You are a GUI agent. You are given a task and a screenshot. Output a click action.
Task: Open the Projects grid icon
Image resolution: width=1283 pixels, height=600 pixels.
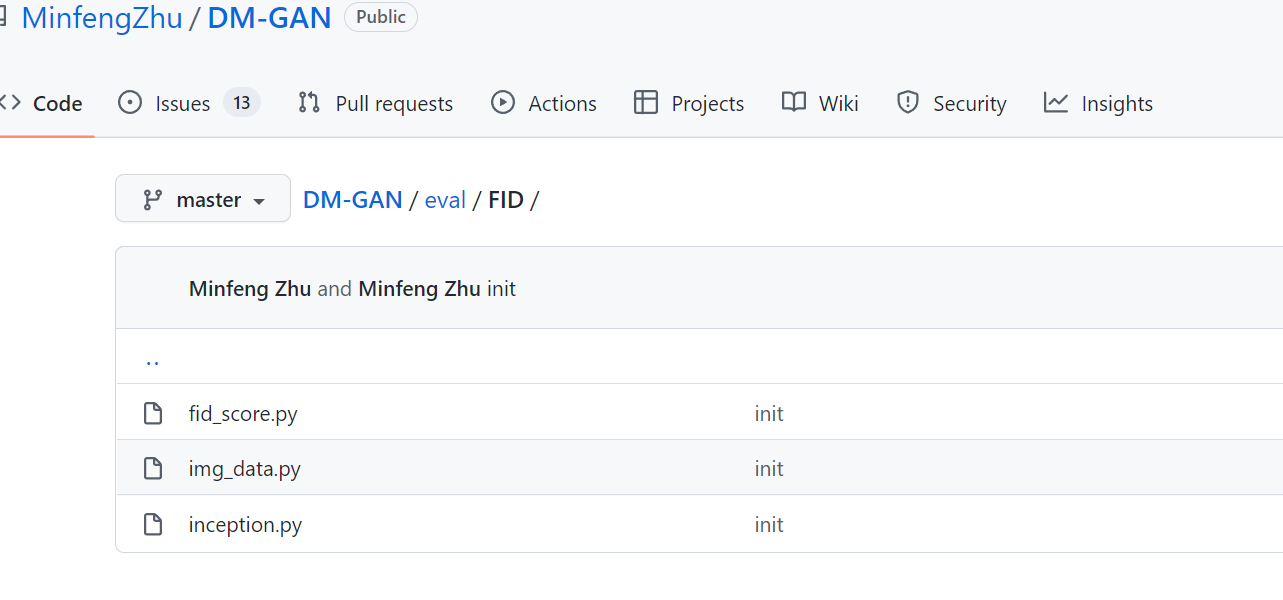[x=645, y=102]
